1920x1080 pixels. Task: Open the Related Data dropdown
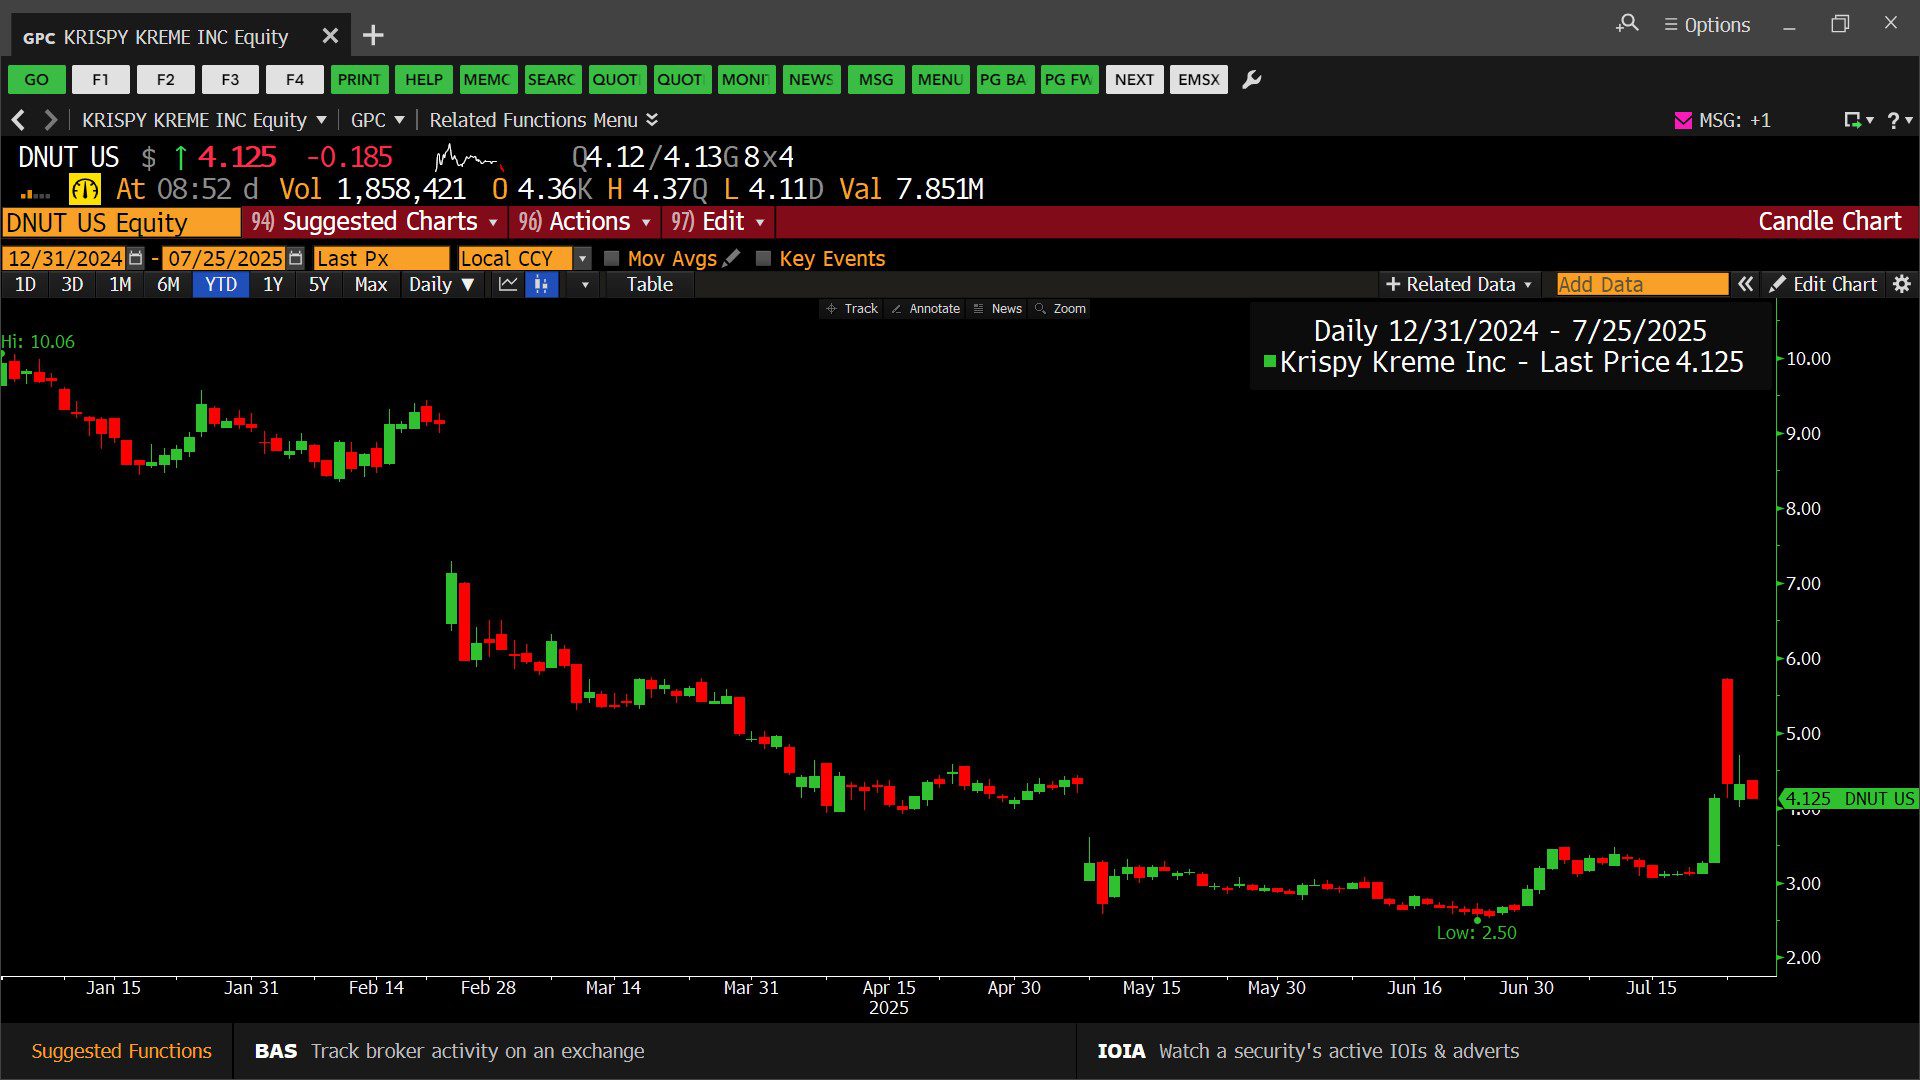click(x=1459, y=285)
